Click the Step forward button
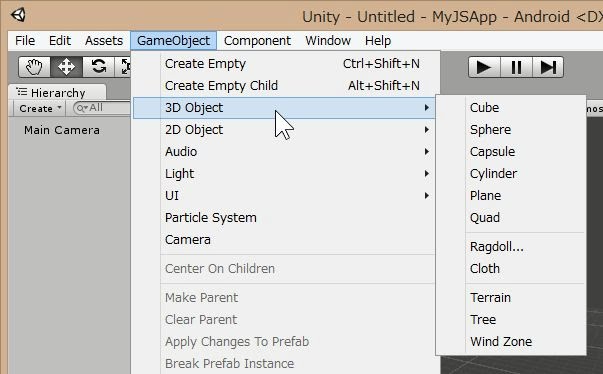The width and height of the screenshot is (603, 374). tap(548, 67)
